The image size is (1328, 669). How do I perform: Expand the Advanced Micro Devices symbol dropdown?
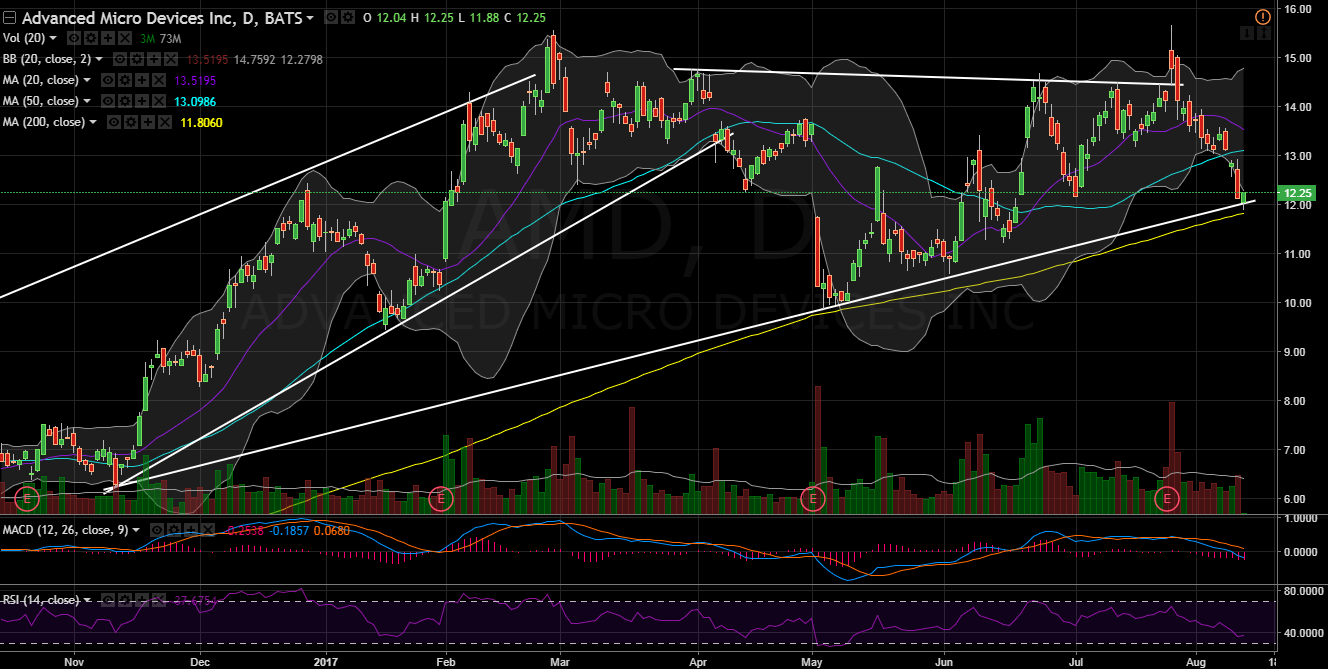309,18
